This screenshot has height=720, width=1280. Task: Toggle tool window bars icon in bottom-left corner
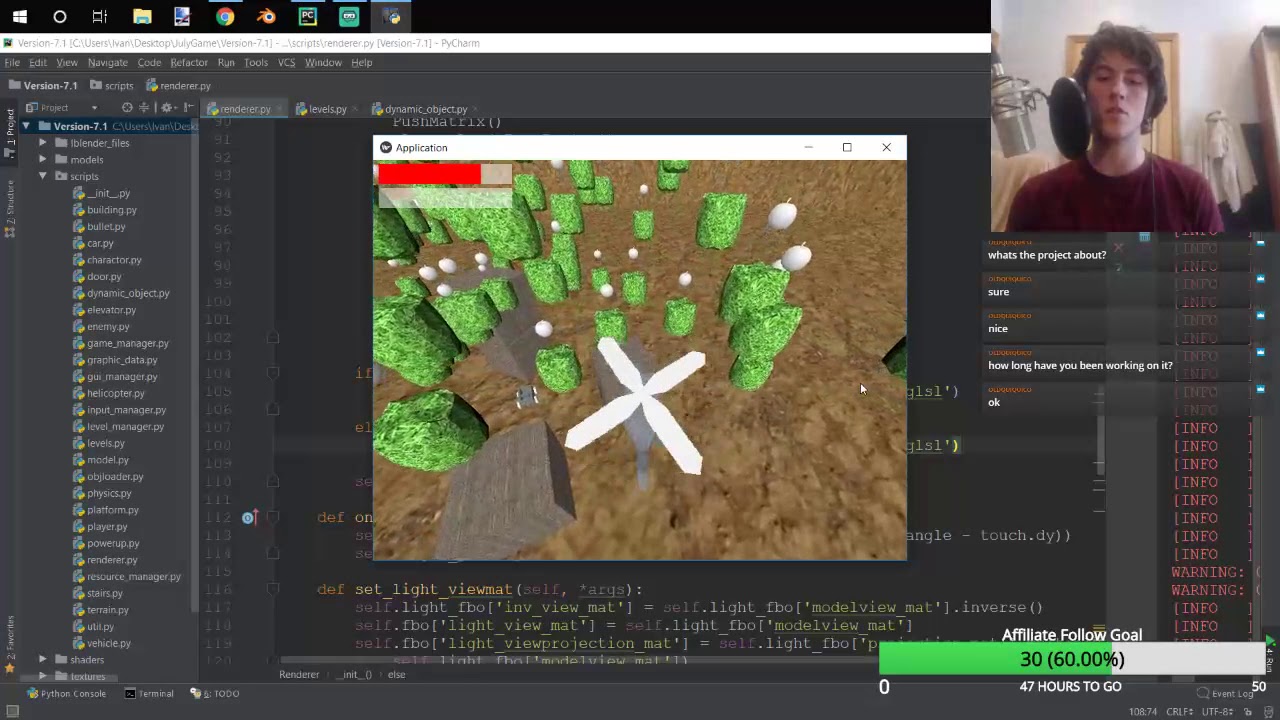12,711
